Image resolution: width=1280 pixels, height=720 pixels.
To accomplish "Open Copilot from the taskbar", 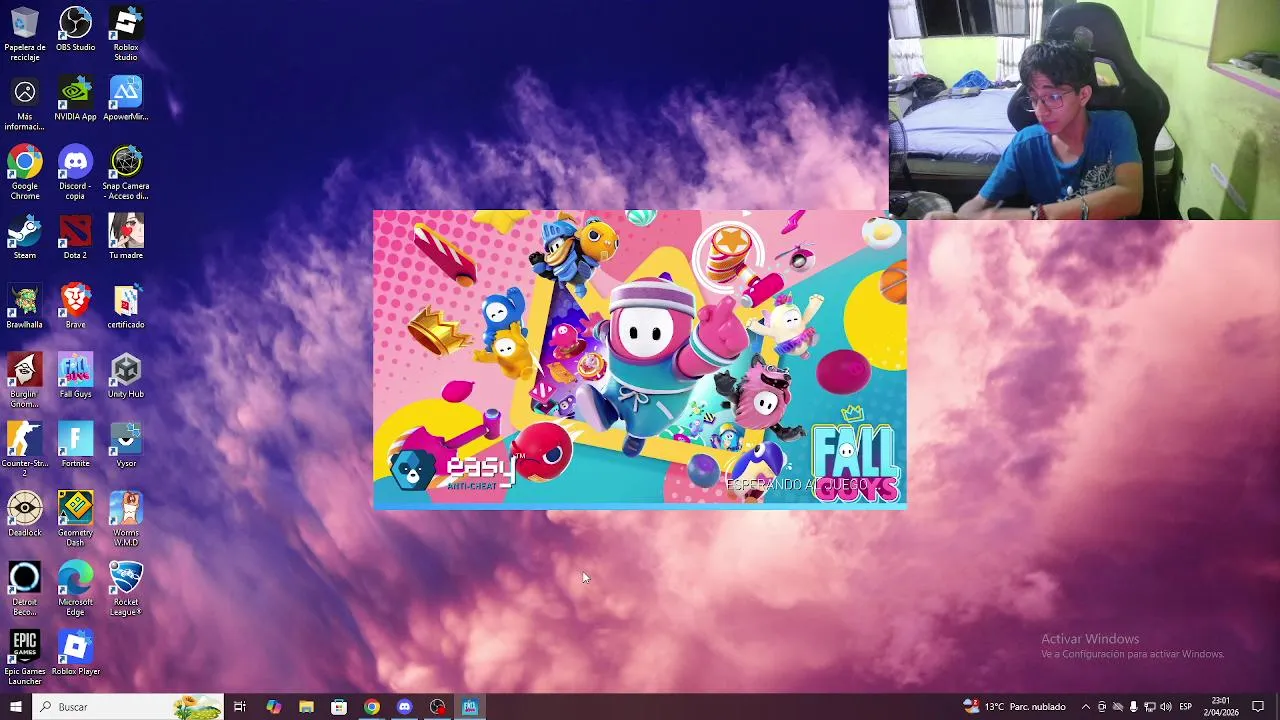I will pos(273,707).
